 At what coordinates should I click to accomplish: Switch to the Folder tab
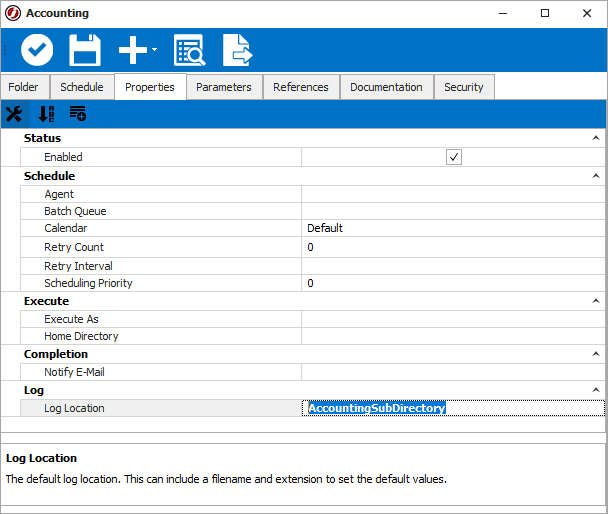[23, 87]
